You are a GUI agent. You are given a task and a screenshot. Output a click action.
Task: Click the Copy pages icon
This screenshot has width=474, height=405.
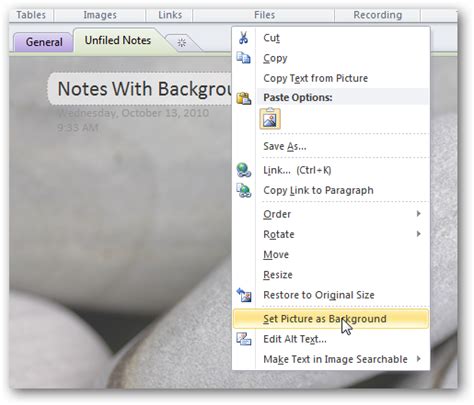tap(243, 58)
